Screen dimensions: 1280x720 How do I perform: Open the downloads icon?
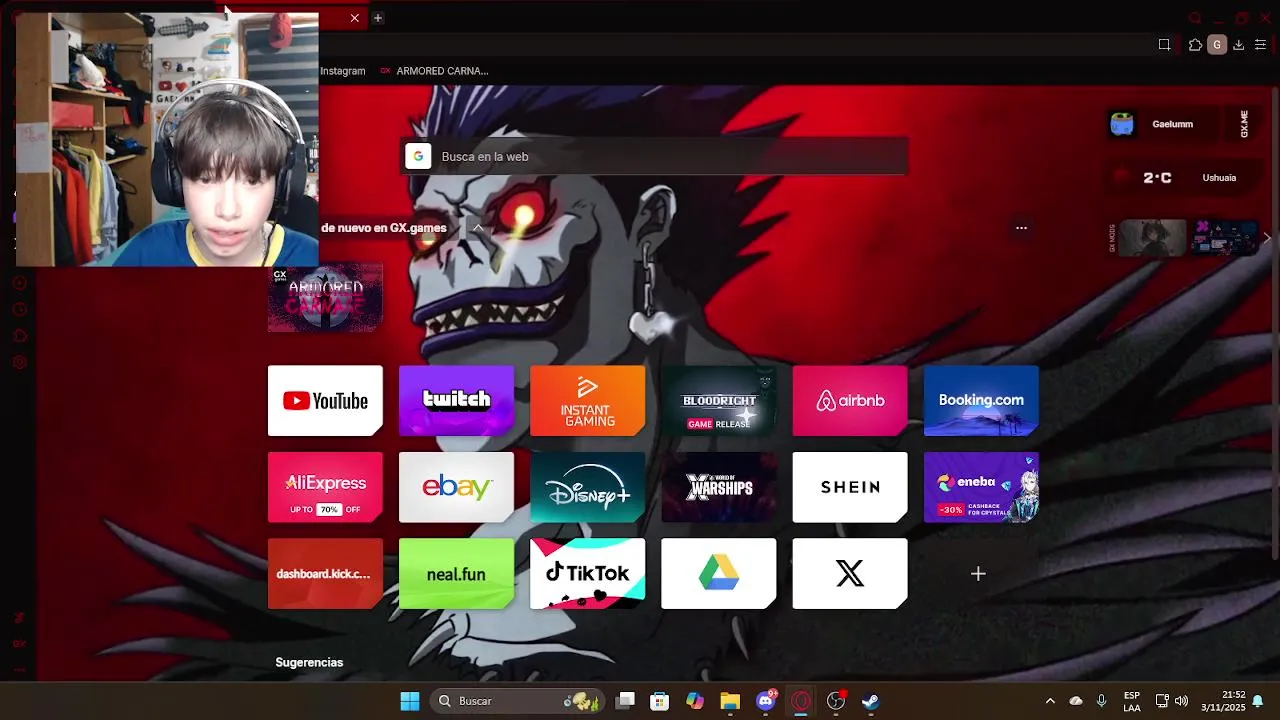tap(1238, 45)
